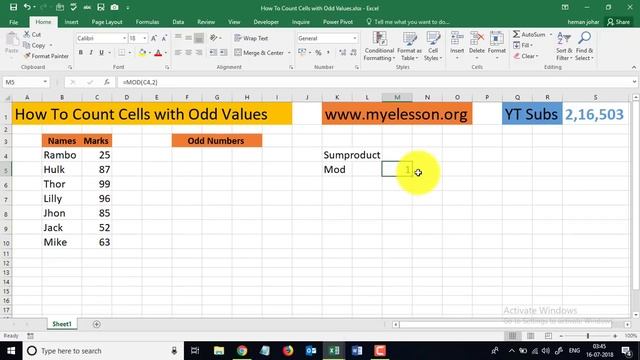
Task: Open the Clear eraser dropdown
Action: point(526,56)
